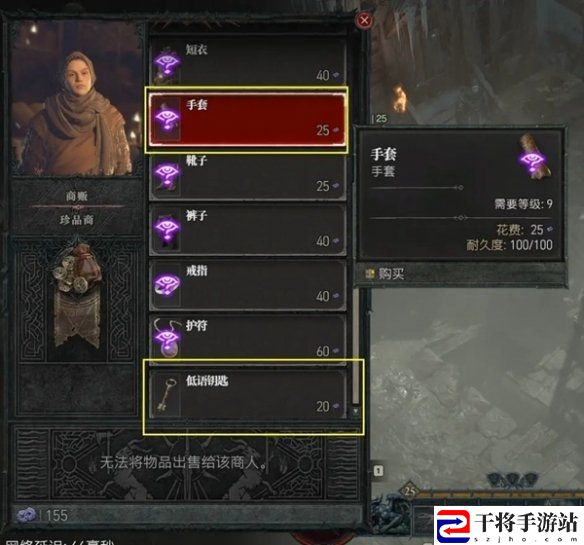The height and width of the screenshot is (545, 584).
Task: Choose the 低语钥匙 entry costing 20
Action: click(x=248, y=394)
